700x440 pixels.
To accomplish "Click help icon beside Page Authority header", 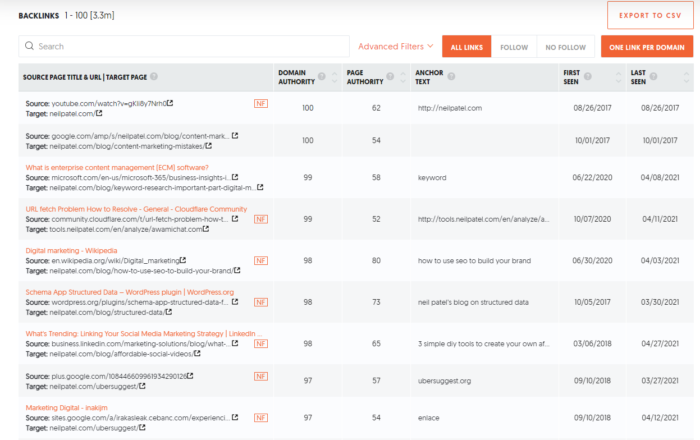I will [390, 76].
